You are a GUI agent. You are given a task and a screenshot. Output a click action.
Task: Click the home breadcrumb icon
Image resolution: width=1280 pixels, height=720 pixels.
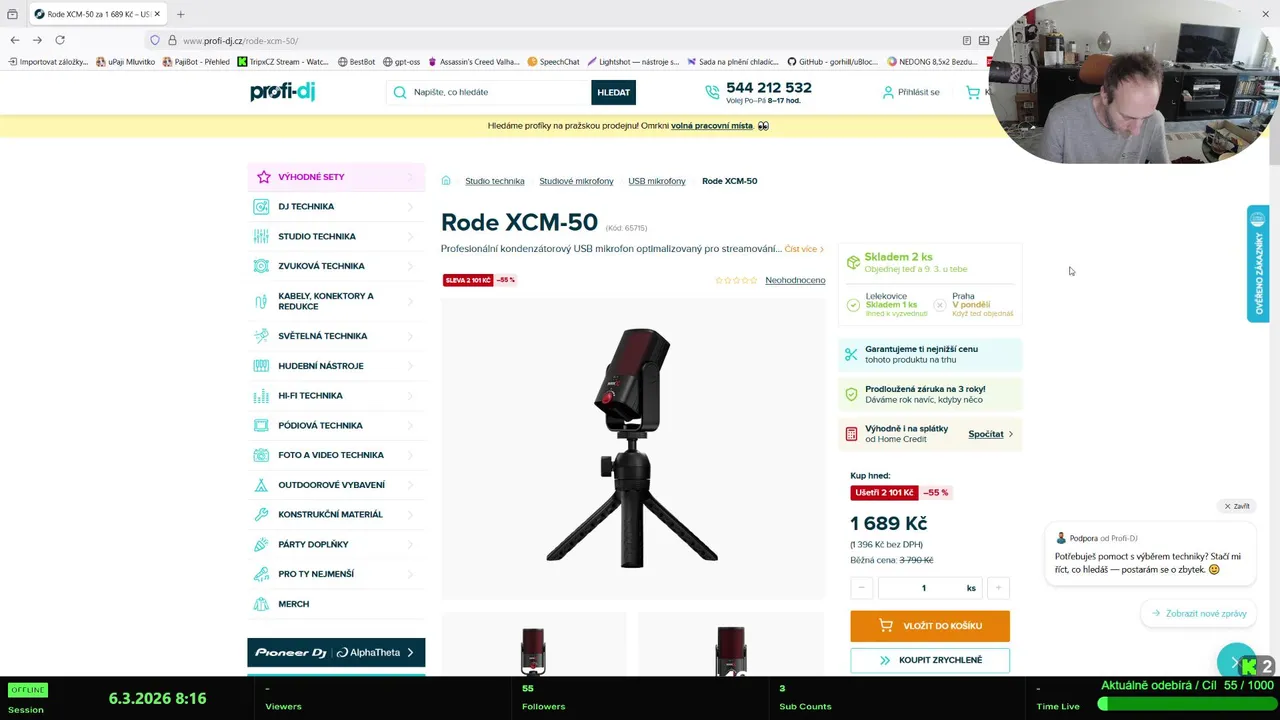446,181
